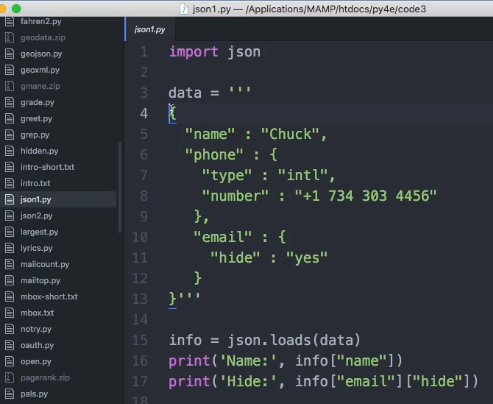Click the line number 15 in gutter

coord(140,340)
